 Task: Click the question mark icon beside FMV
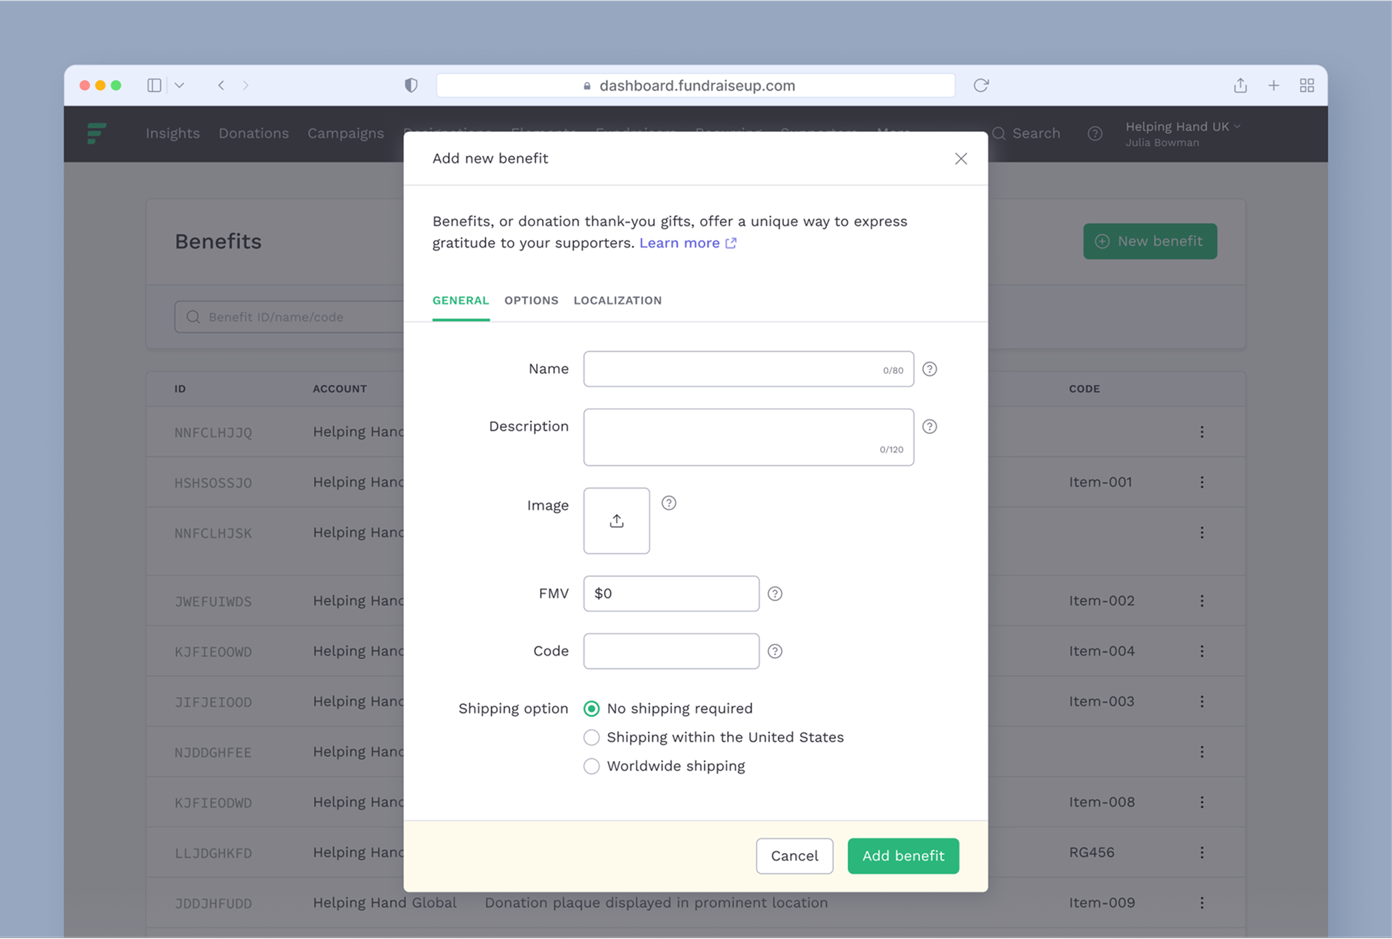point(775,593)
